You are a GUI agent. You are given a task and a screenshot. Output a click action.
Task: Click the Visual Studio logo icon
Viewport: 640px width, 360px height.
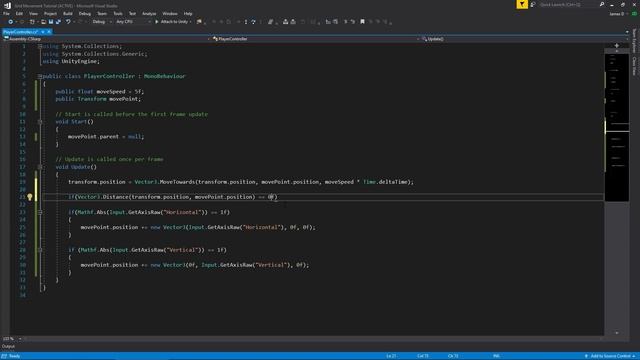[7, 5]
